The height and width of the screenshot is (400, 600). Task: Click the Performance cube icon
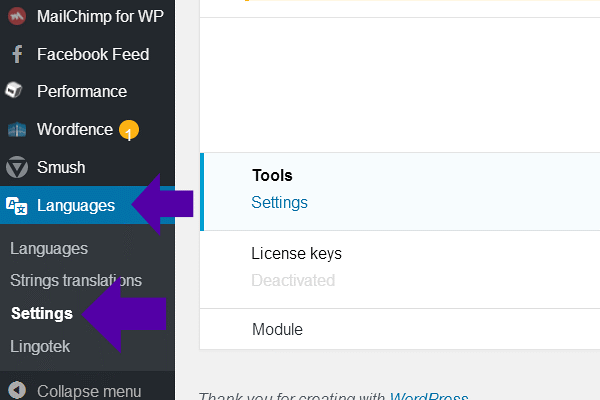point(16,91)
